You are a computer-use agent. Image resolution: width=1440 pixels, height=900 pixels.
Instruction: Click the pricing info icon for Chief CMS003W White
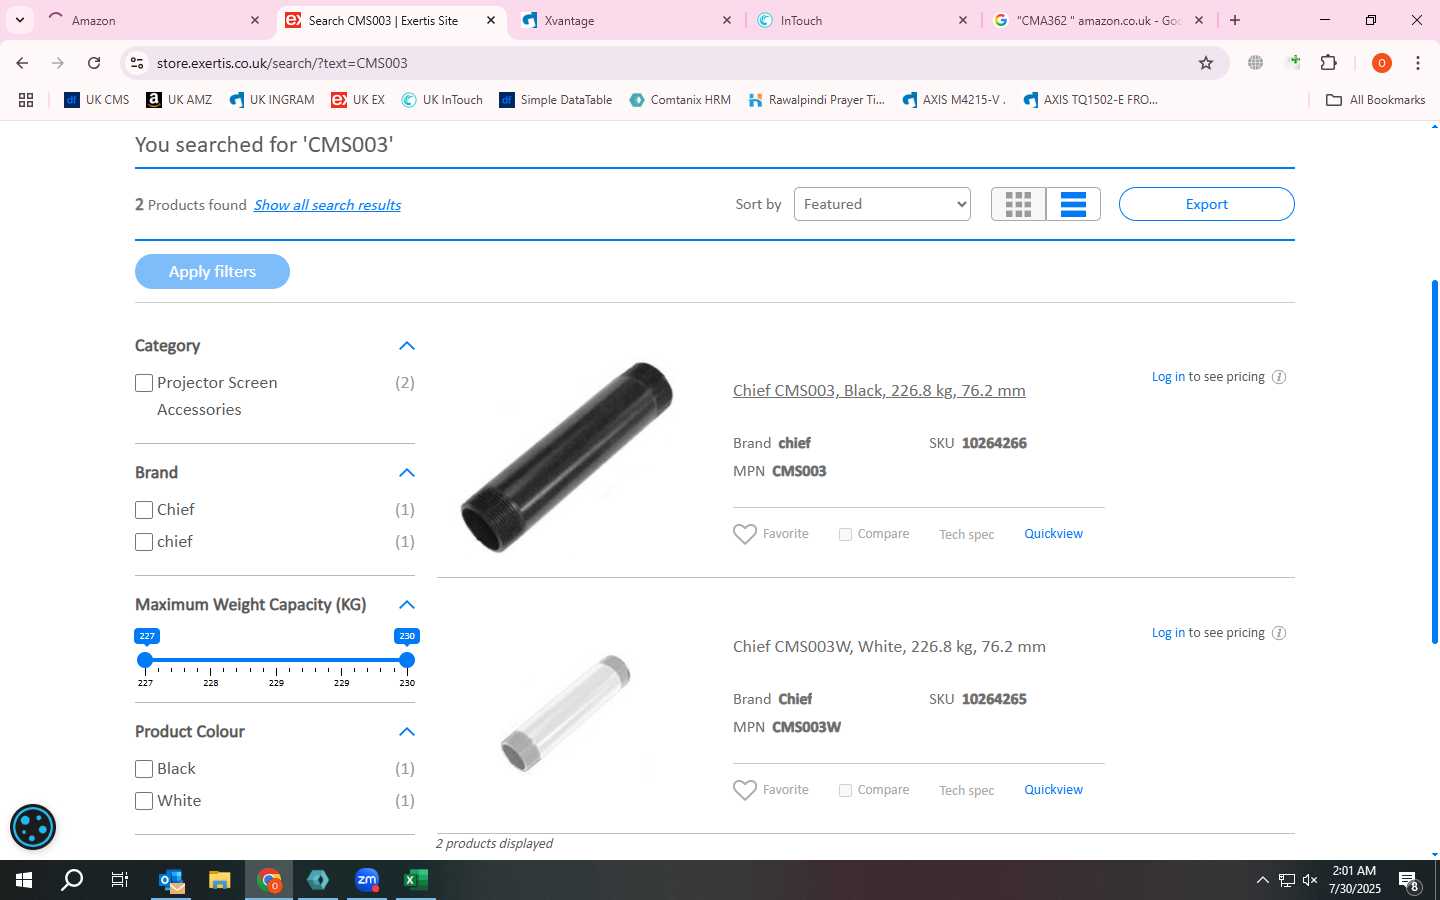coord(1279,633)
